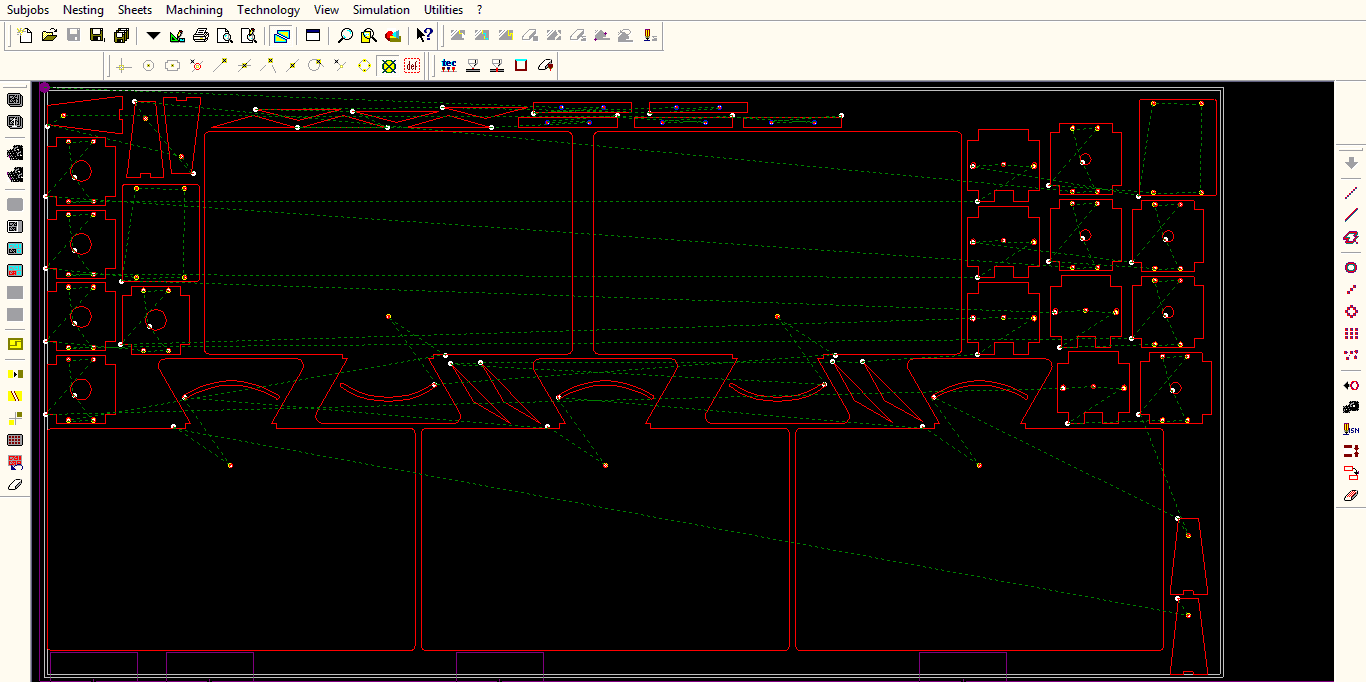The width and height of the screenshot is (1366, 682).
Task: Click the yellow diagonal-striped icon in left sidebar
Action: pos(15,396)
